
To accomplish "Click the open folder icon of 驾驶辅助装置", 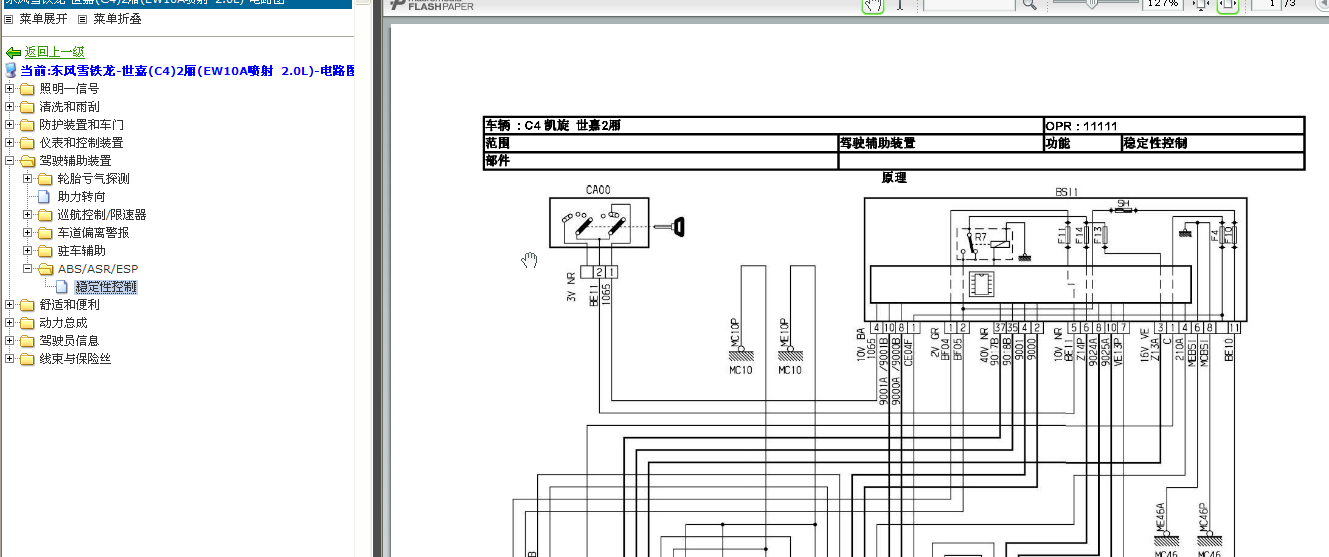I will (x=28, y=161).
